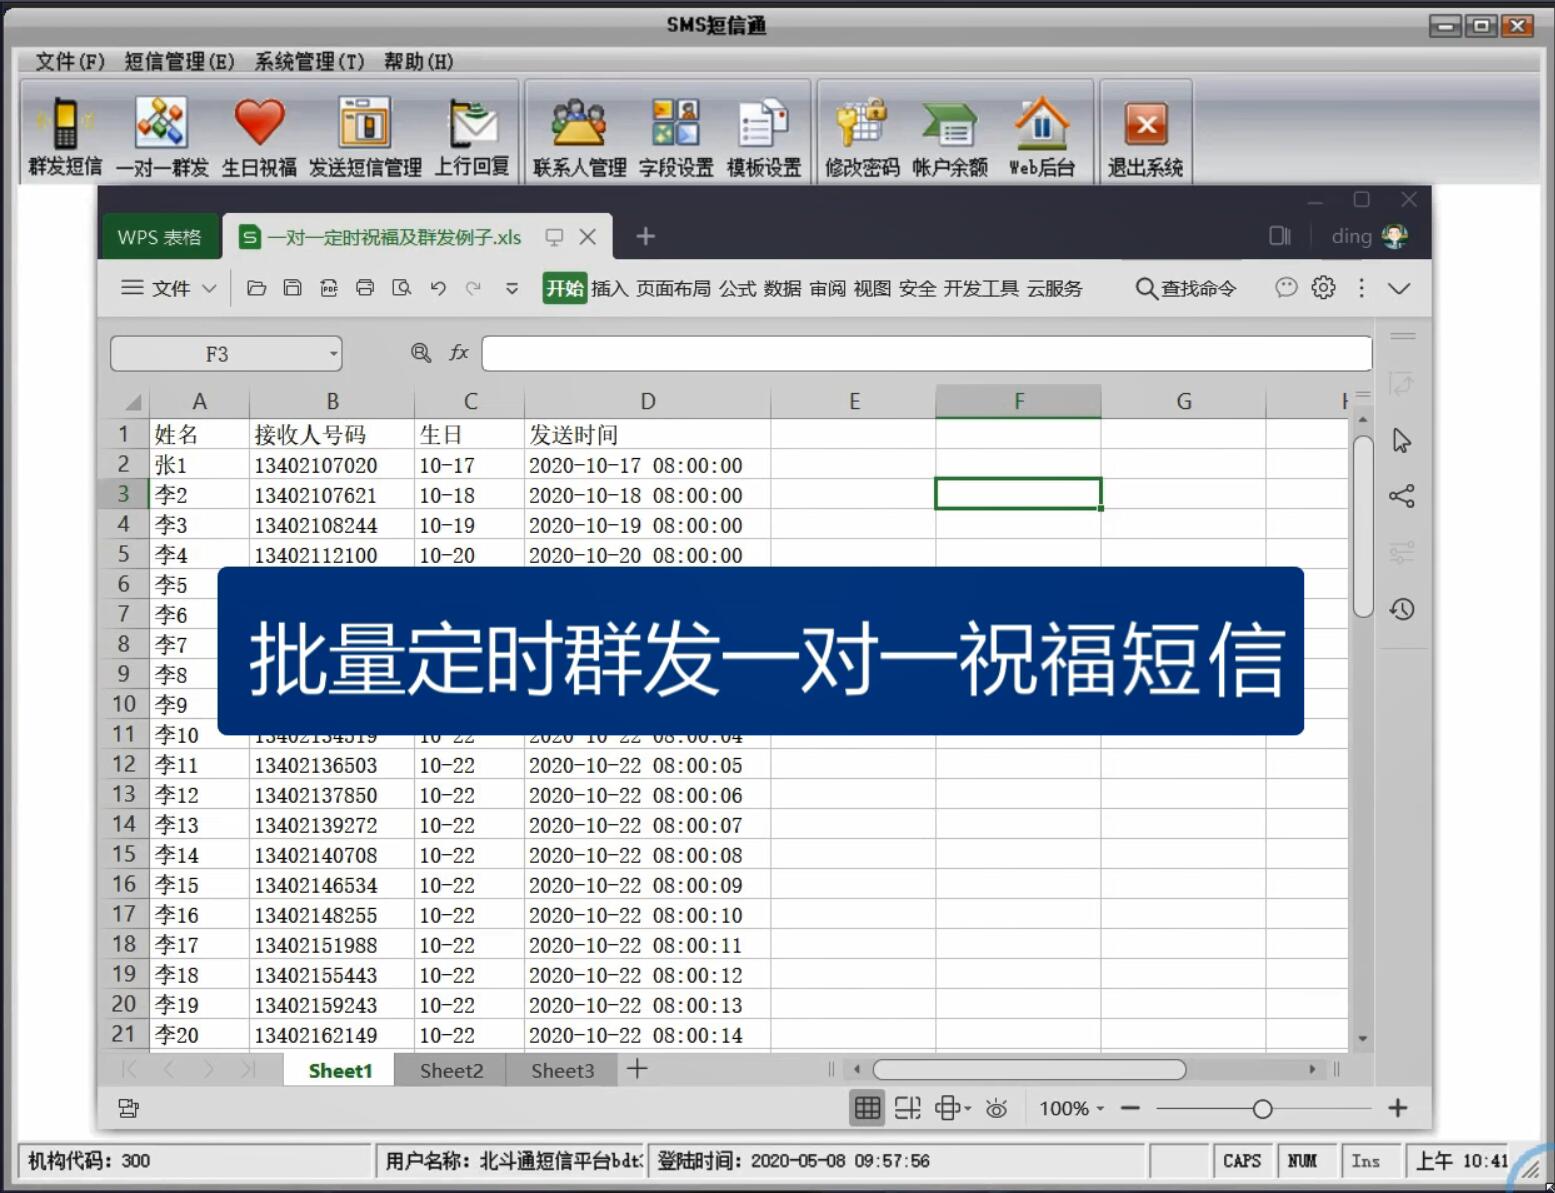Check 帐户余额 account balance
This screenshot has height=1193, width=1555.
coord(949,135)
